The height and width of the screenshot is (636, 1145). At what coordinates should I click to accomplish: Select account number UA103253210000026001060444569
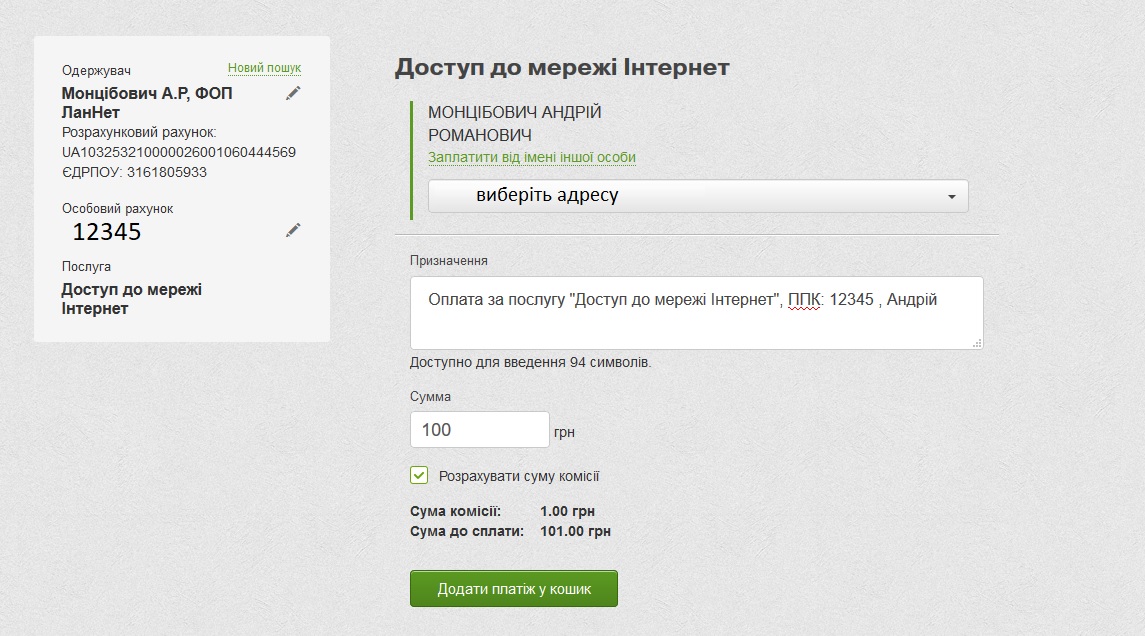click(x=179, y=153)
